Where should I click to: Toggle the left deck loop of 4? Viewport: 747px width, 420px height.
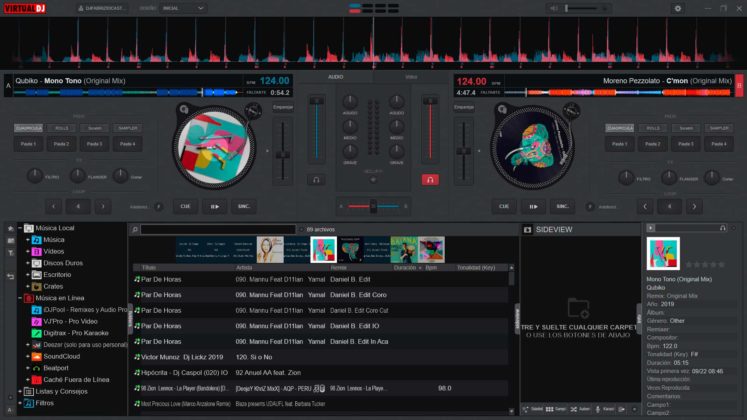(78, 206)
